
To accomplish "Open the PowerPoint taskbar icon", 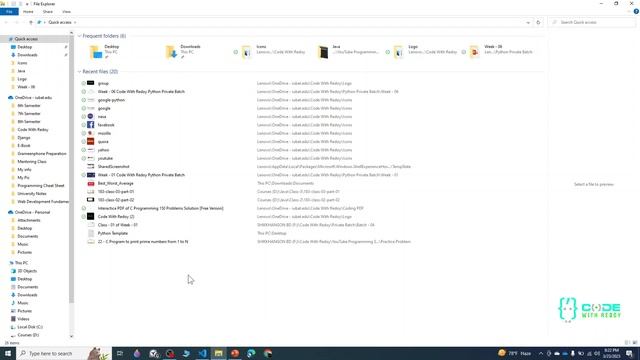I will coord(235,353).
